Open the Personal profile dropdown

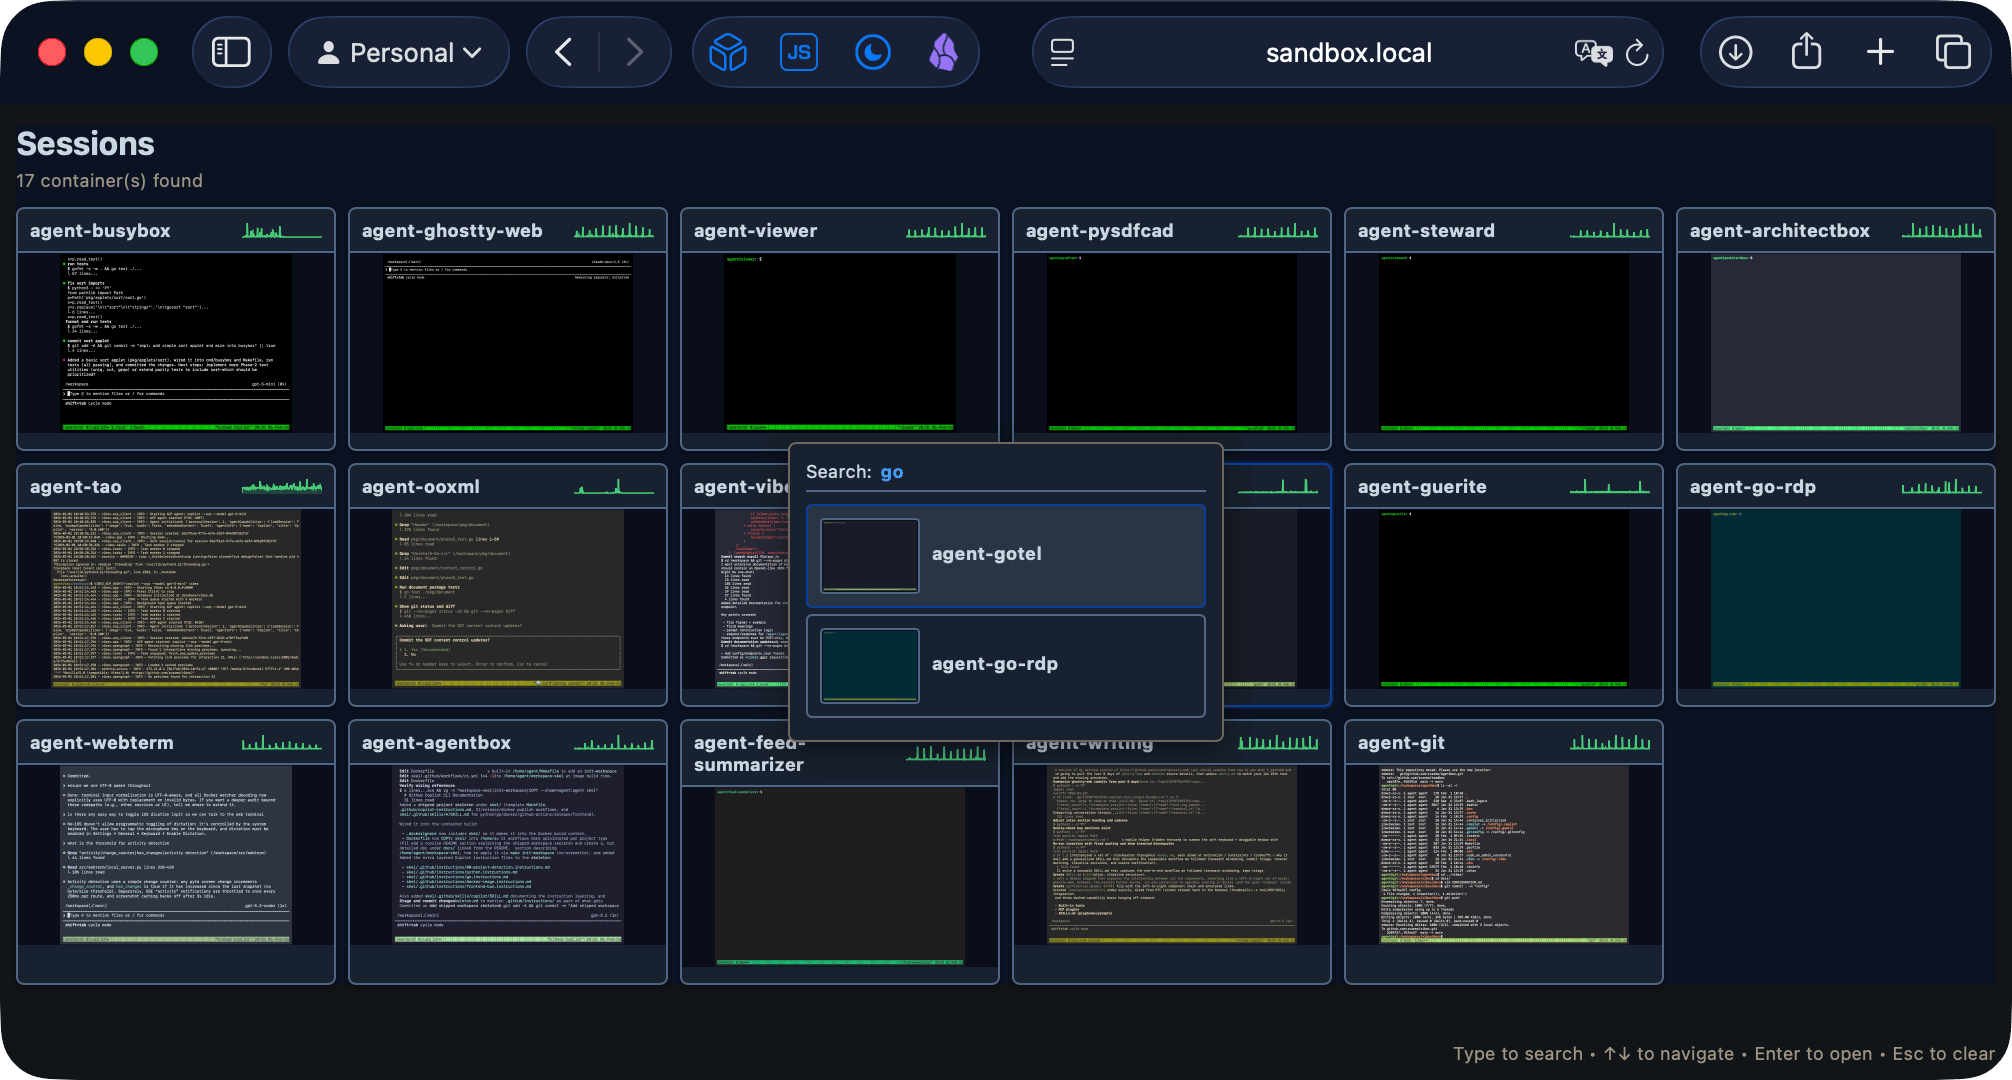(x=399, y=52)
